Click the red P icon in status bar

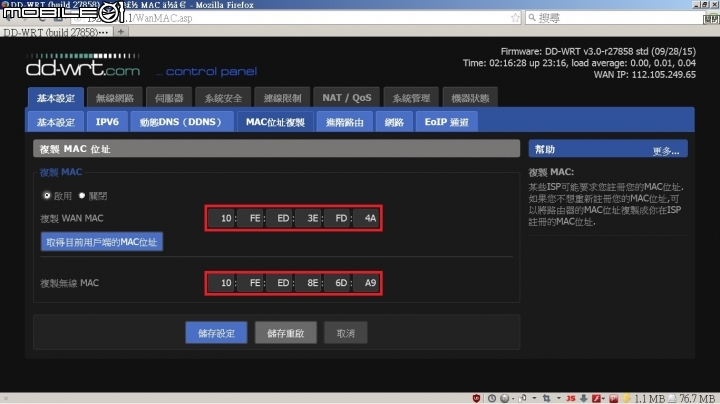614,398
